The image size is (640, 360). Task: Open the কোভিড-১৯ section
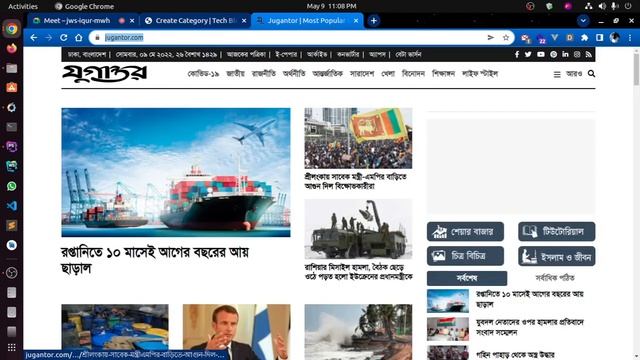(203, 74)
